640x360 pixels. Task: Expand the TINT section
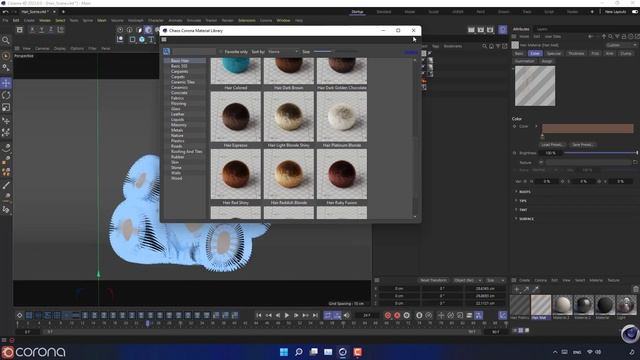[523, 210]
